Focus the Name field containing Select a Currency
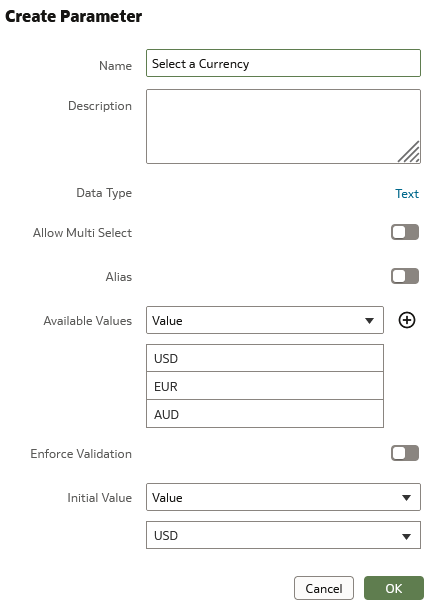 point(283,63)
